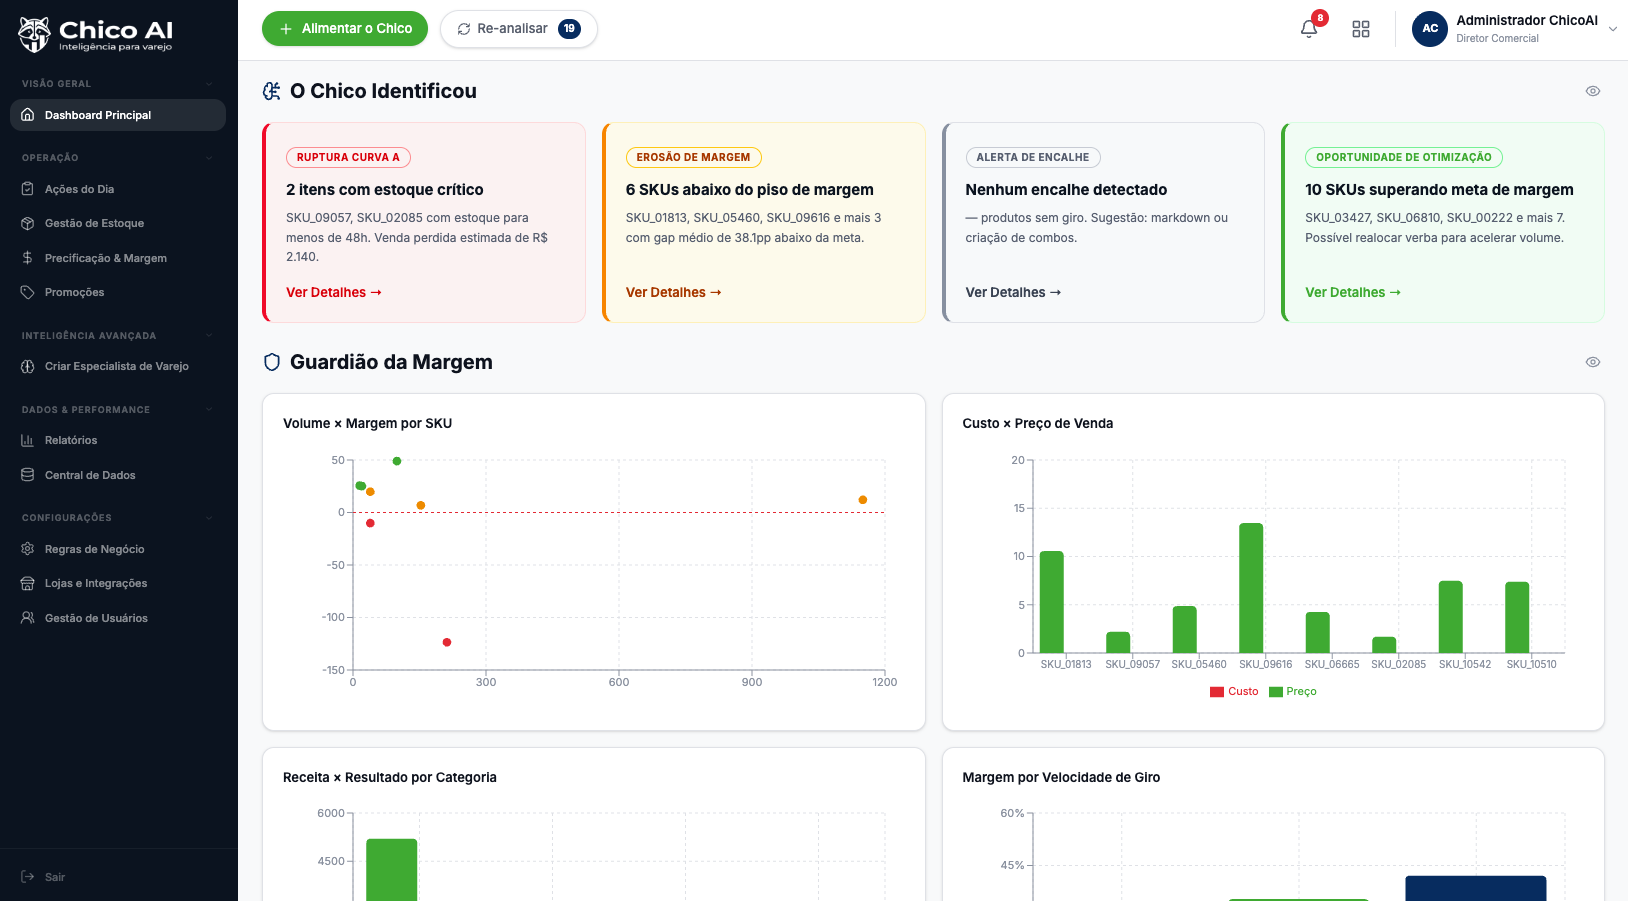Click the Guardião da Margem shield icon
The width and height of the screenshot is (1628, 901).
[x=272, y=362]
